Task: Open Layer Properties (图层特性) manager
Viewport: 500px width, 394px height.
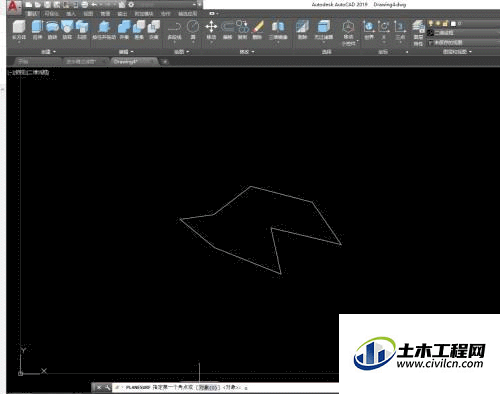Action: point(418,32)
